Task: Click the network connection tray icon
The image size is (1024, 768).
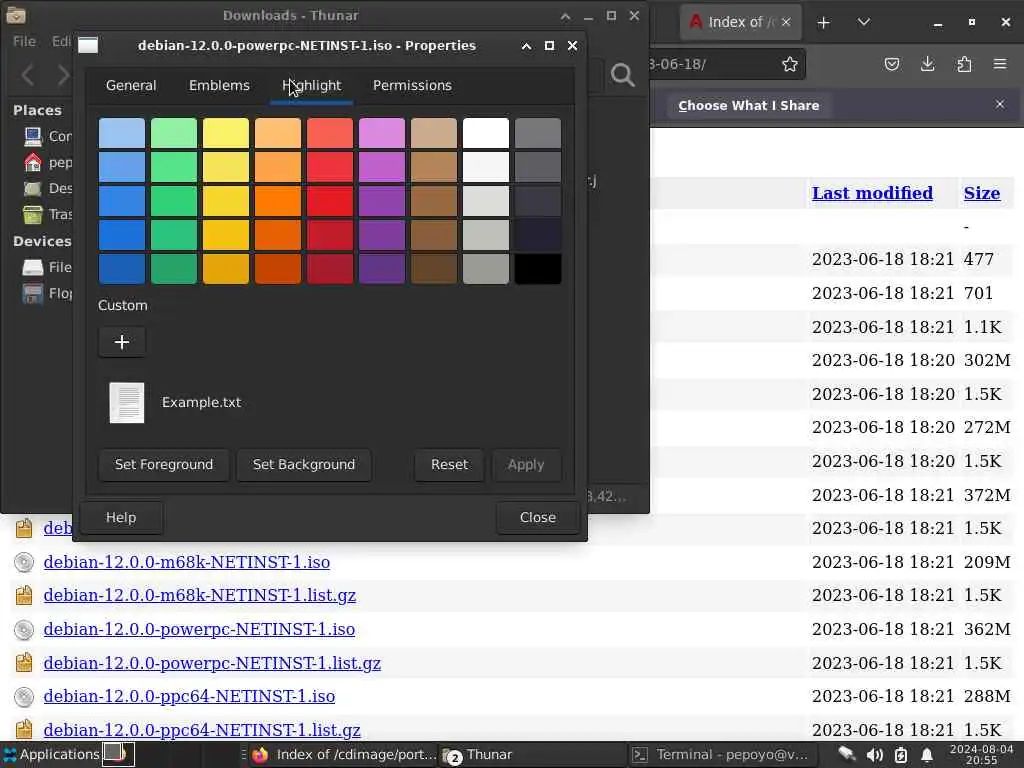Action: 846,754
